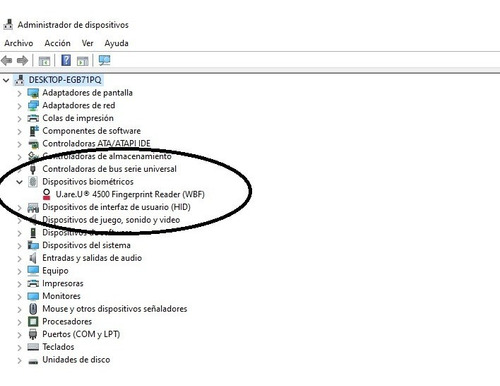Select the Adaptadores de red item

click(79, 105)
